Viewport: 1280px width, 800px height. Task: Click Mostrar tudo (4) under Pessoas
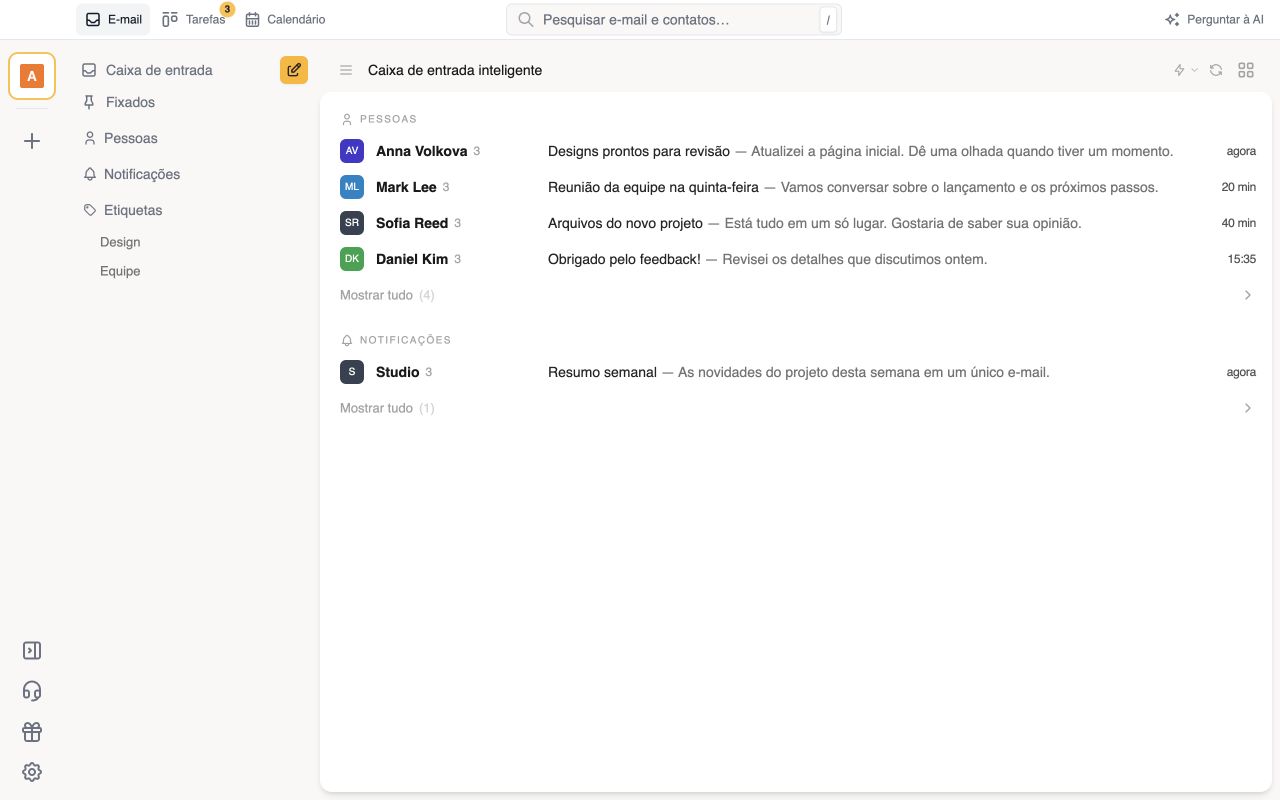(x=387, y=295)
